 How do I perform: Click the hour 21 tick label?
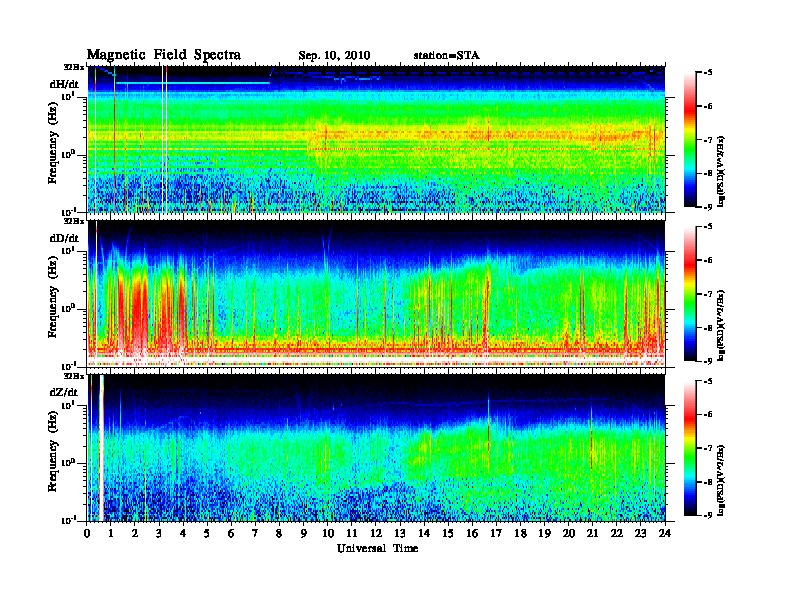592,534
